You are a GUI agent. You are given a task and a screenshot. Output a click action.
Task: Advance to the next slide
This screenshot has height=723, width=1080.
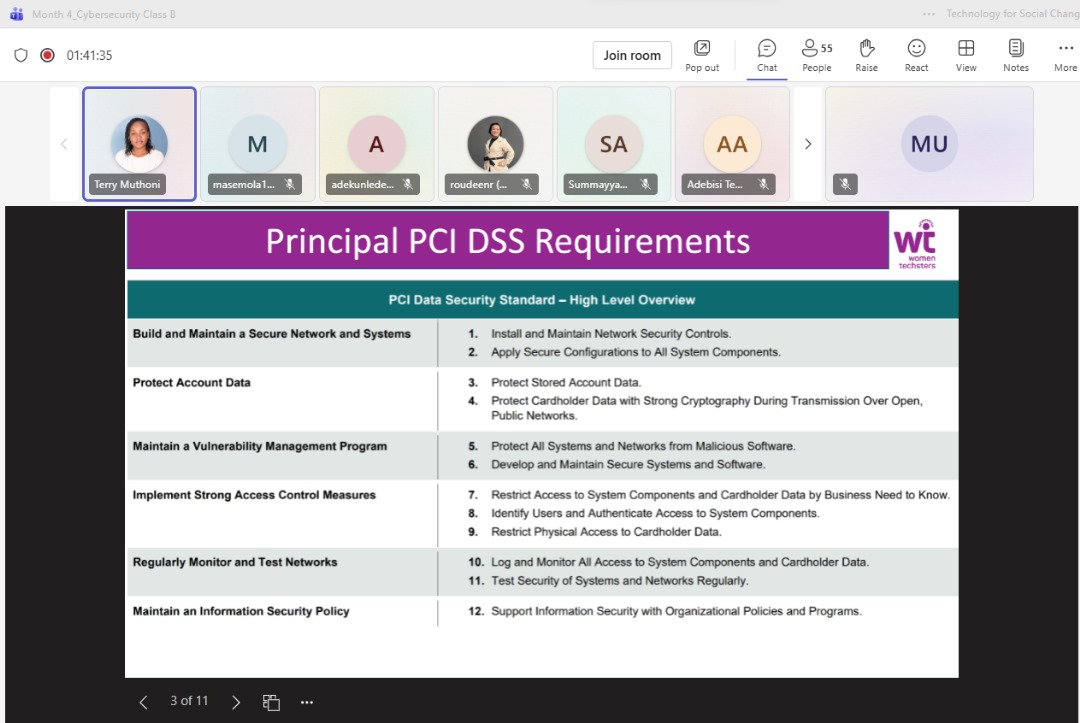(236, 701)
